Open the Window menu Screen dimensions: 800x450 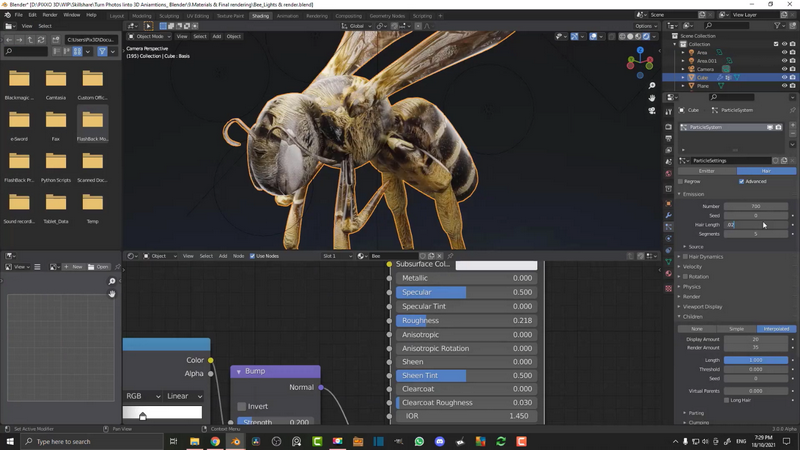pyautogui.click(x=71, y=15)
